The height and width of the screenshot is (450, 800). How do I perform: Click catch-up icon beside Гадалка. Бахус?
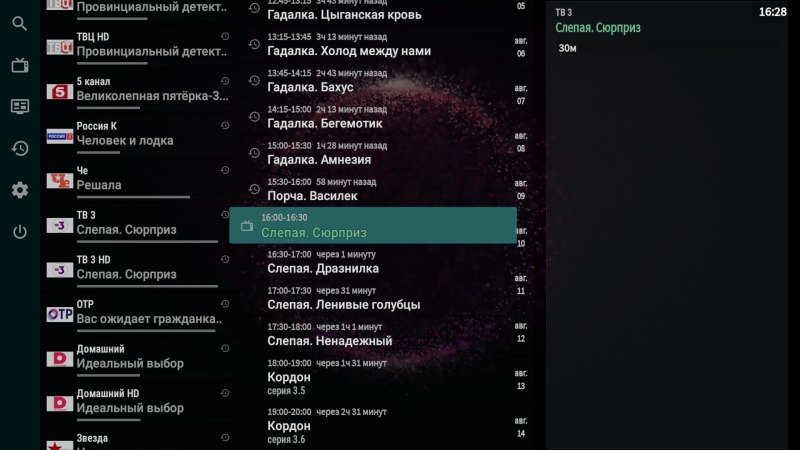coord(254,81)
